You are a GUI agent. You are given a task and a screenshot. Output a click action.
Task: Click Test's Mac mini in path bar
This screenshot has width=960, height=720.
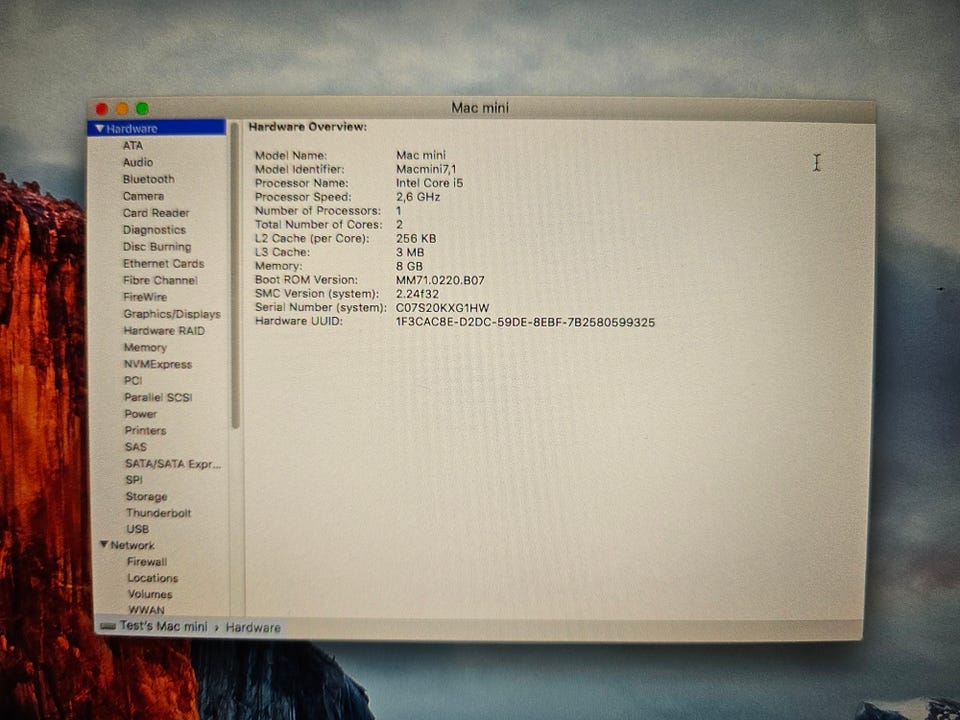click(163, 626)
